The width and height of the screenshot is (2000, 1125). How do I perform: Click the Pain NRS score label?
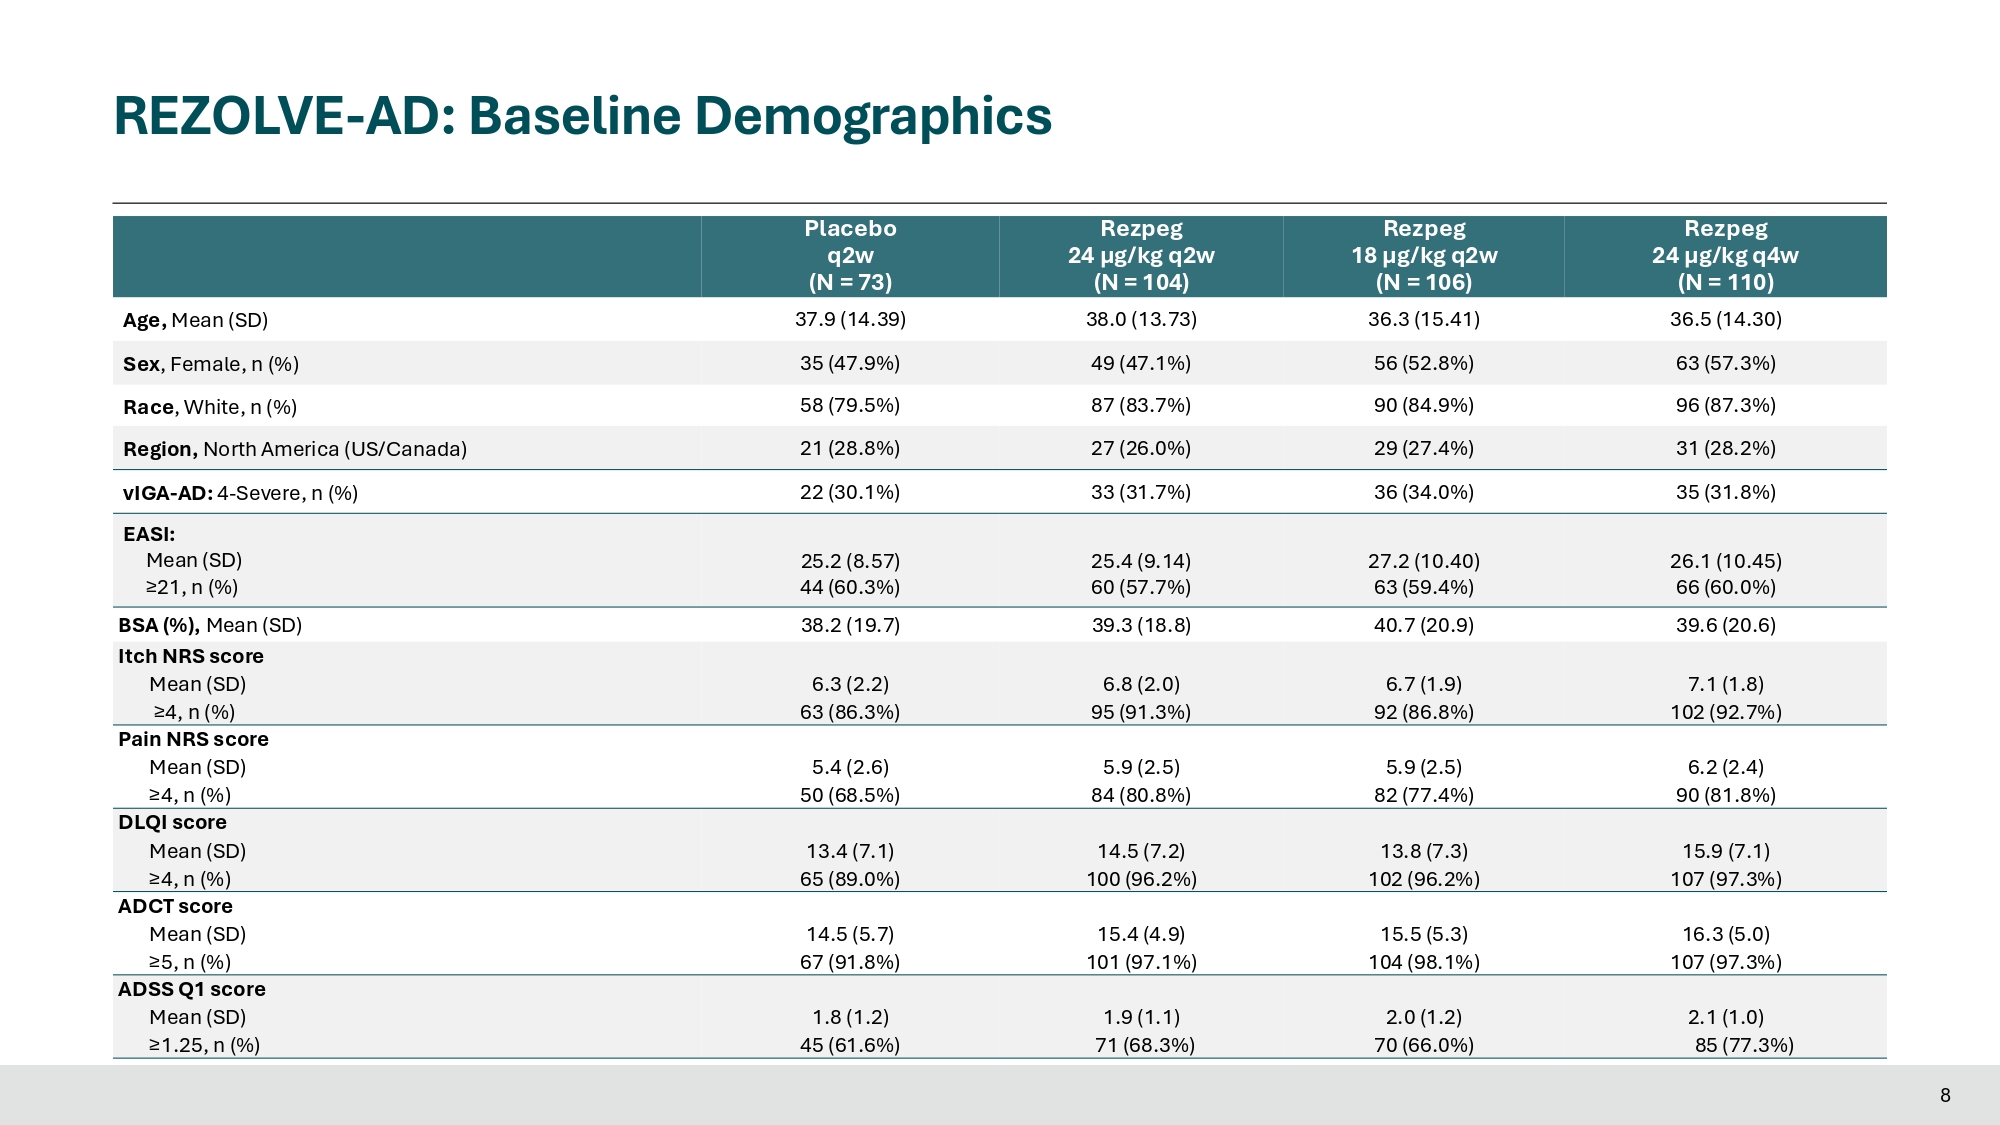click(x=193, y=739)
